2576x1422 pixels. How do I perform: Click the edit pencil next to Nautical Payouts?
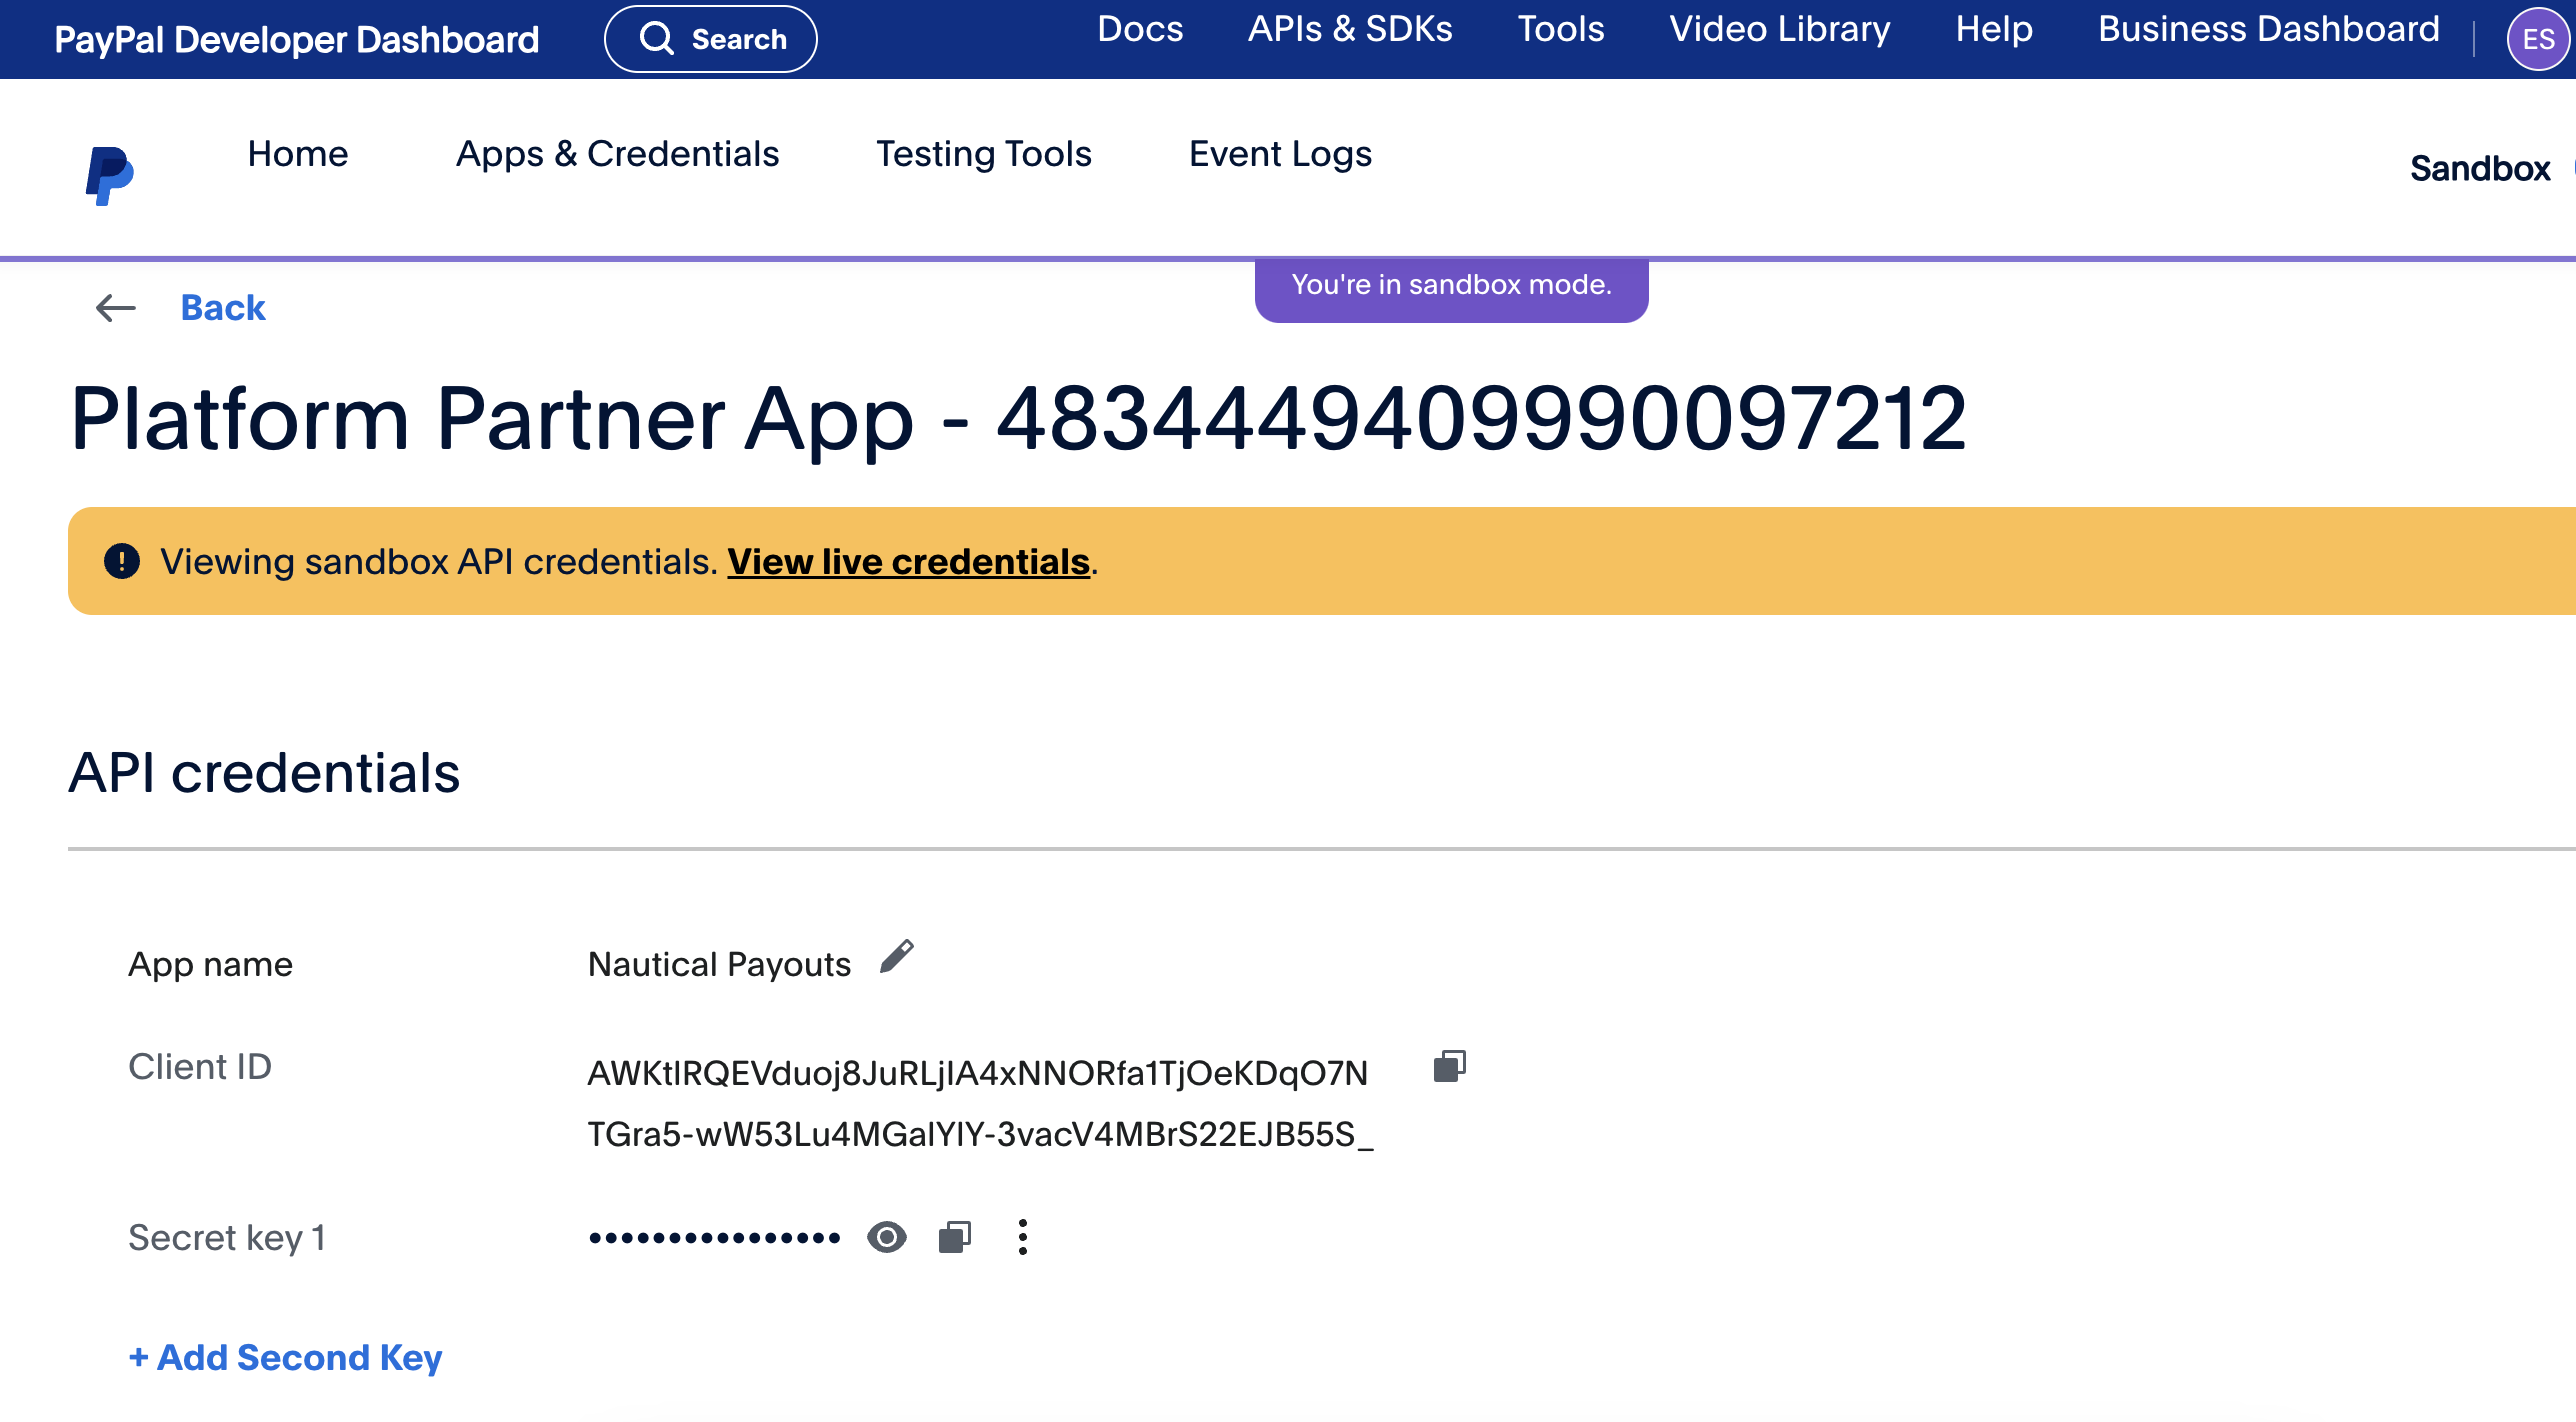(896, 957)
